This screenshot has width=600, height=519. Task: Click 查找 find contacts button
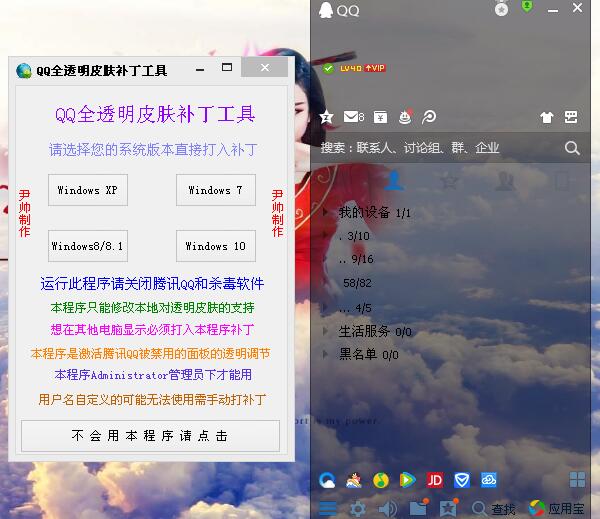coord(494,509)
